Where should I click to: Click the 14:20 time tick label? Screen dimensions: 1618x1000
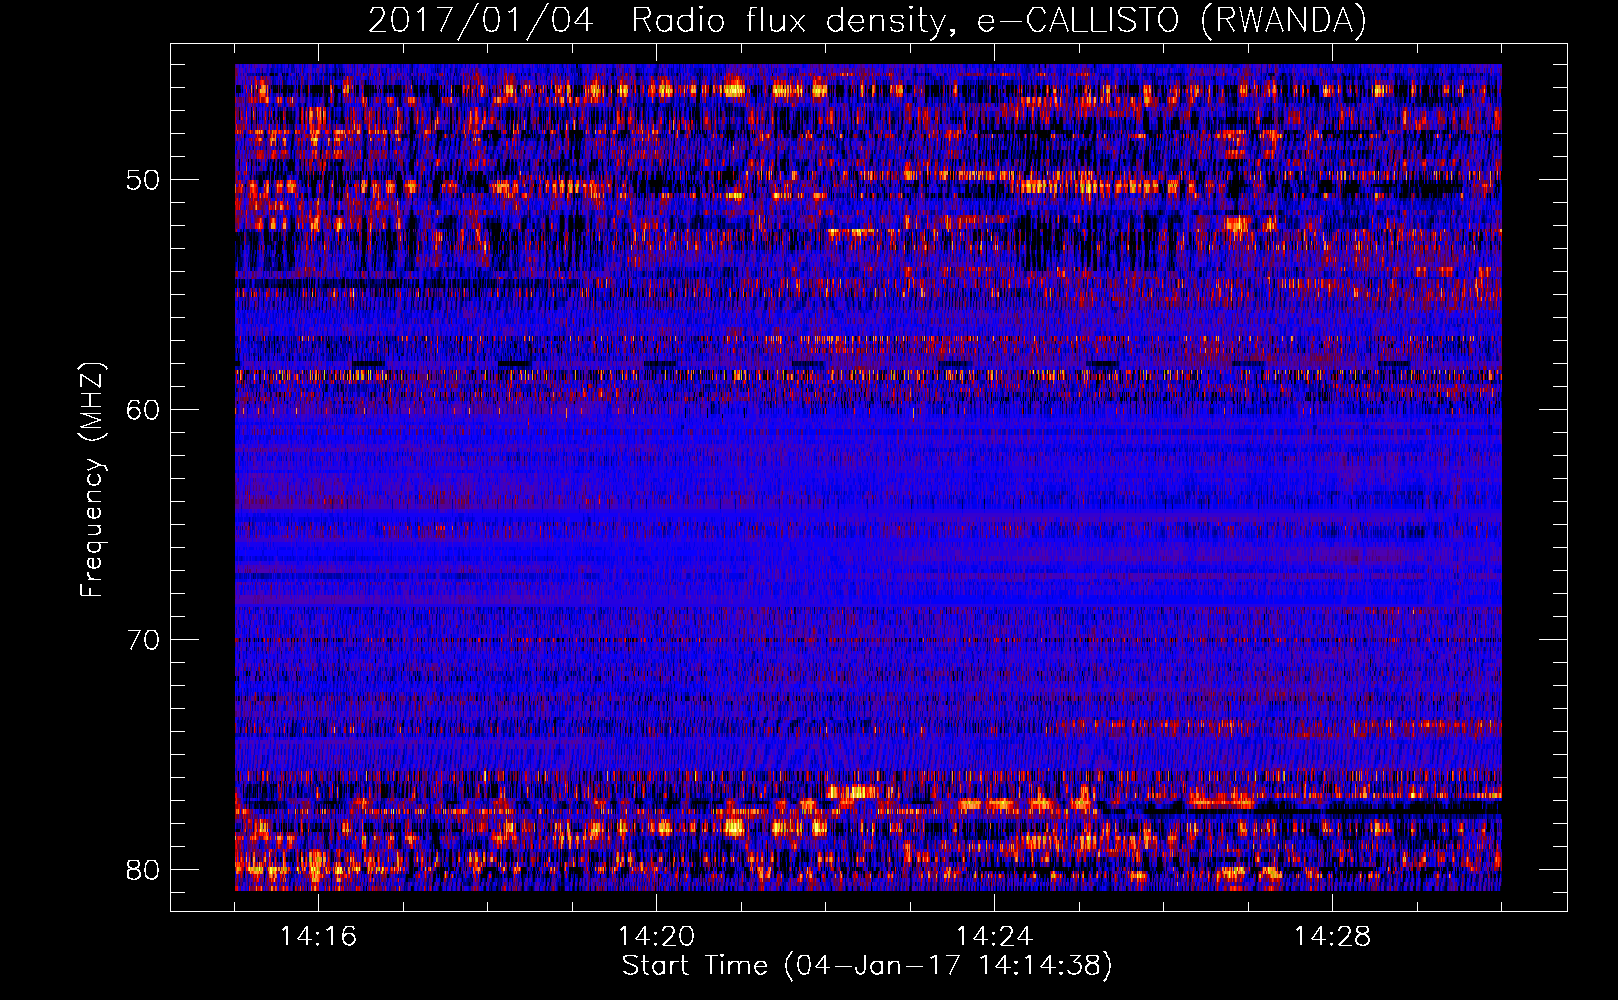click(x=656, y=937)
